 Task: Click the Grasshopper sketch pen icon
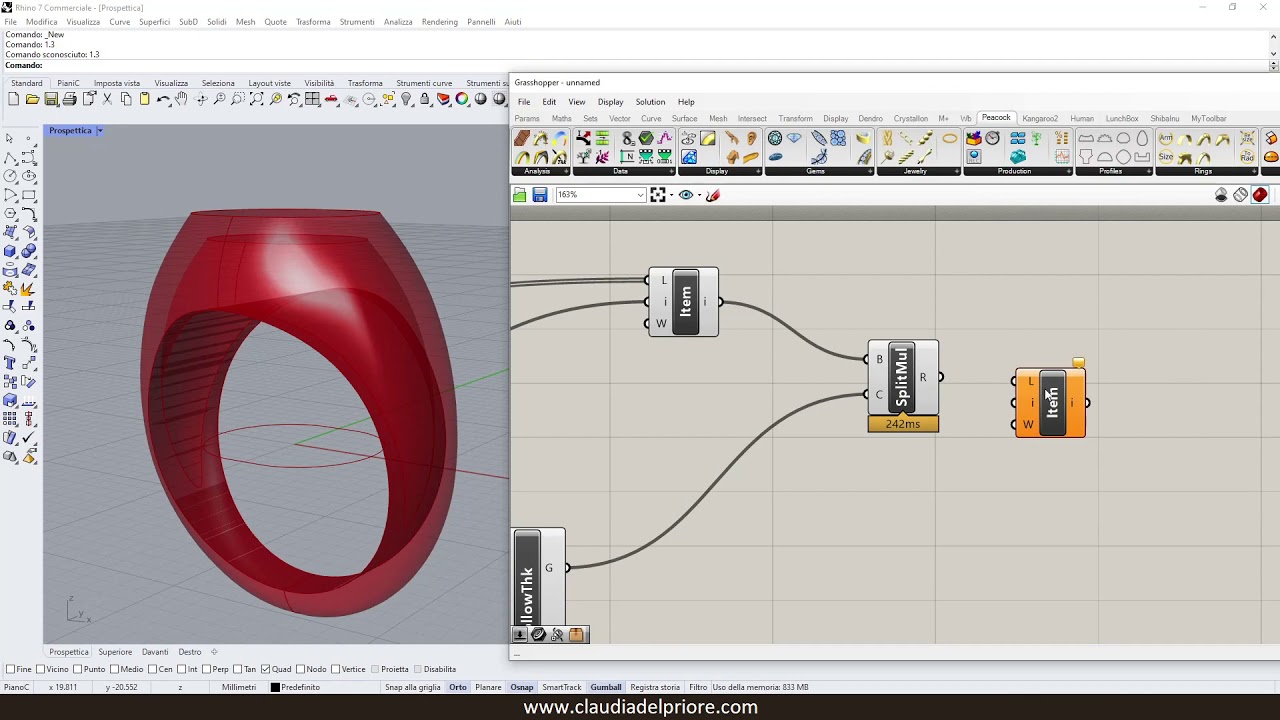pos(713,195)
